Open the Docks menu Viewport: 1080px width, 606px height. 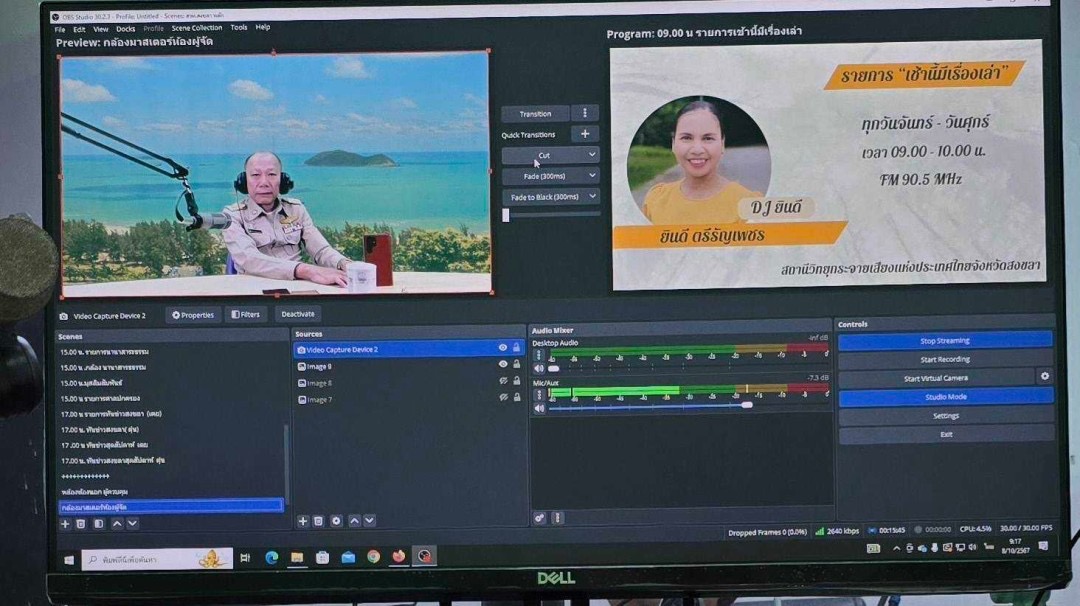[125, 28]
